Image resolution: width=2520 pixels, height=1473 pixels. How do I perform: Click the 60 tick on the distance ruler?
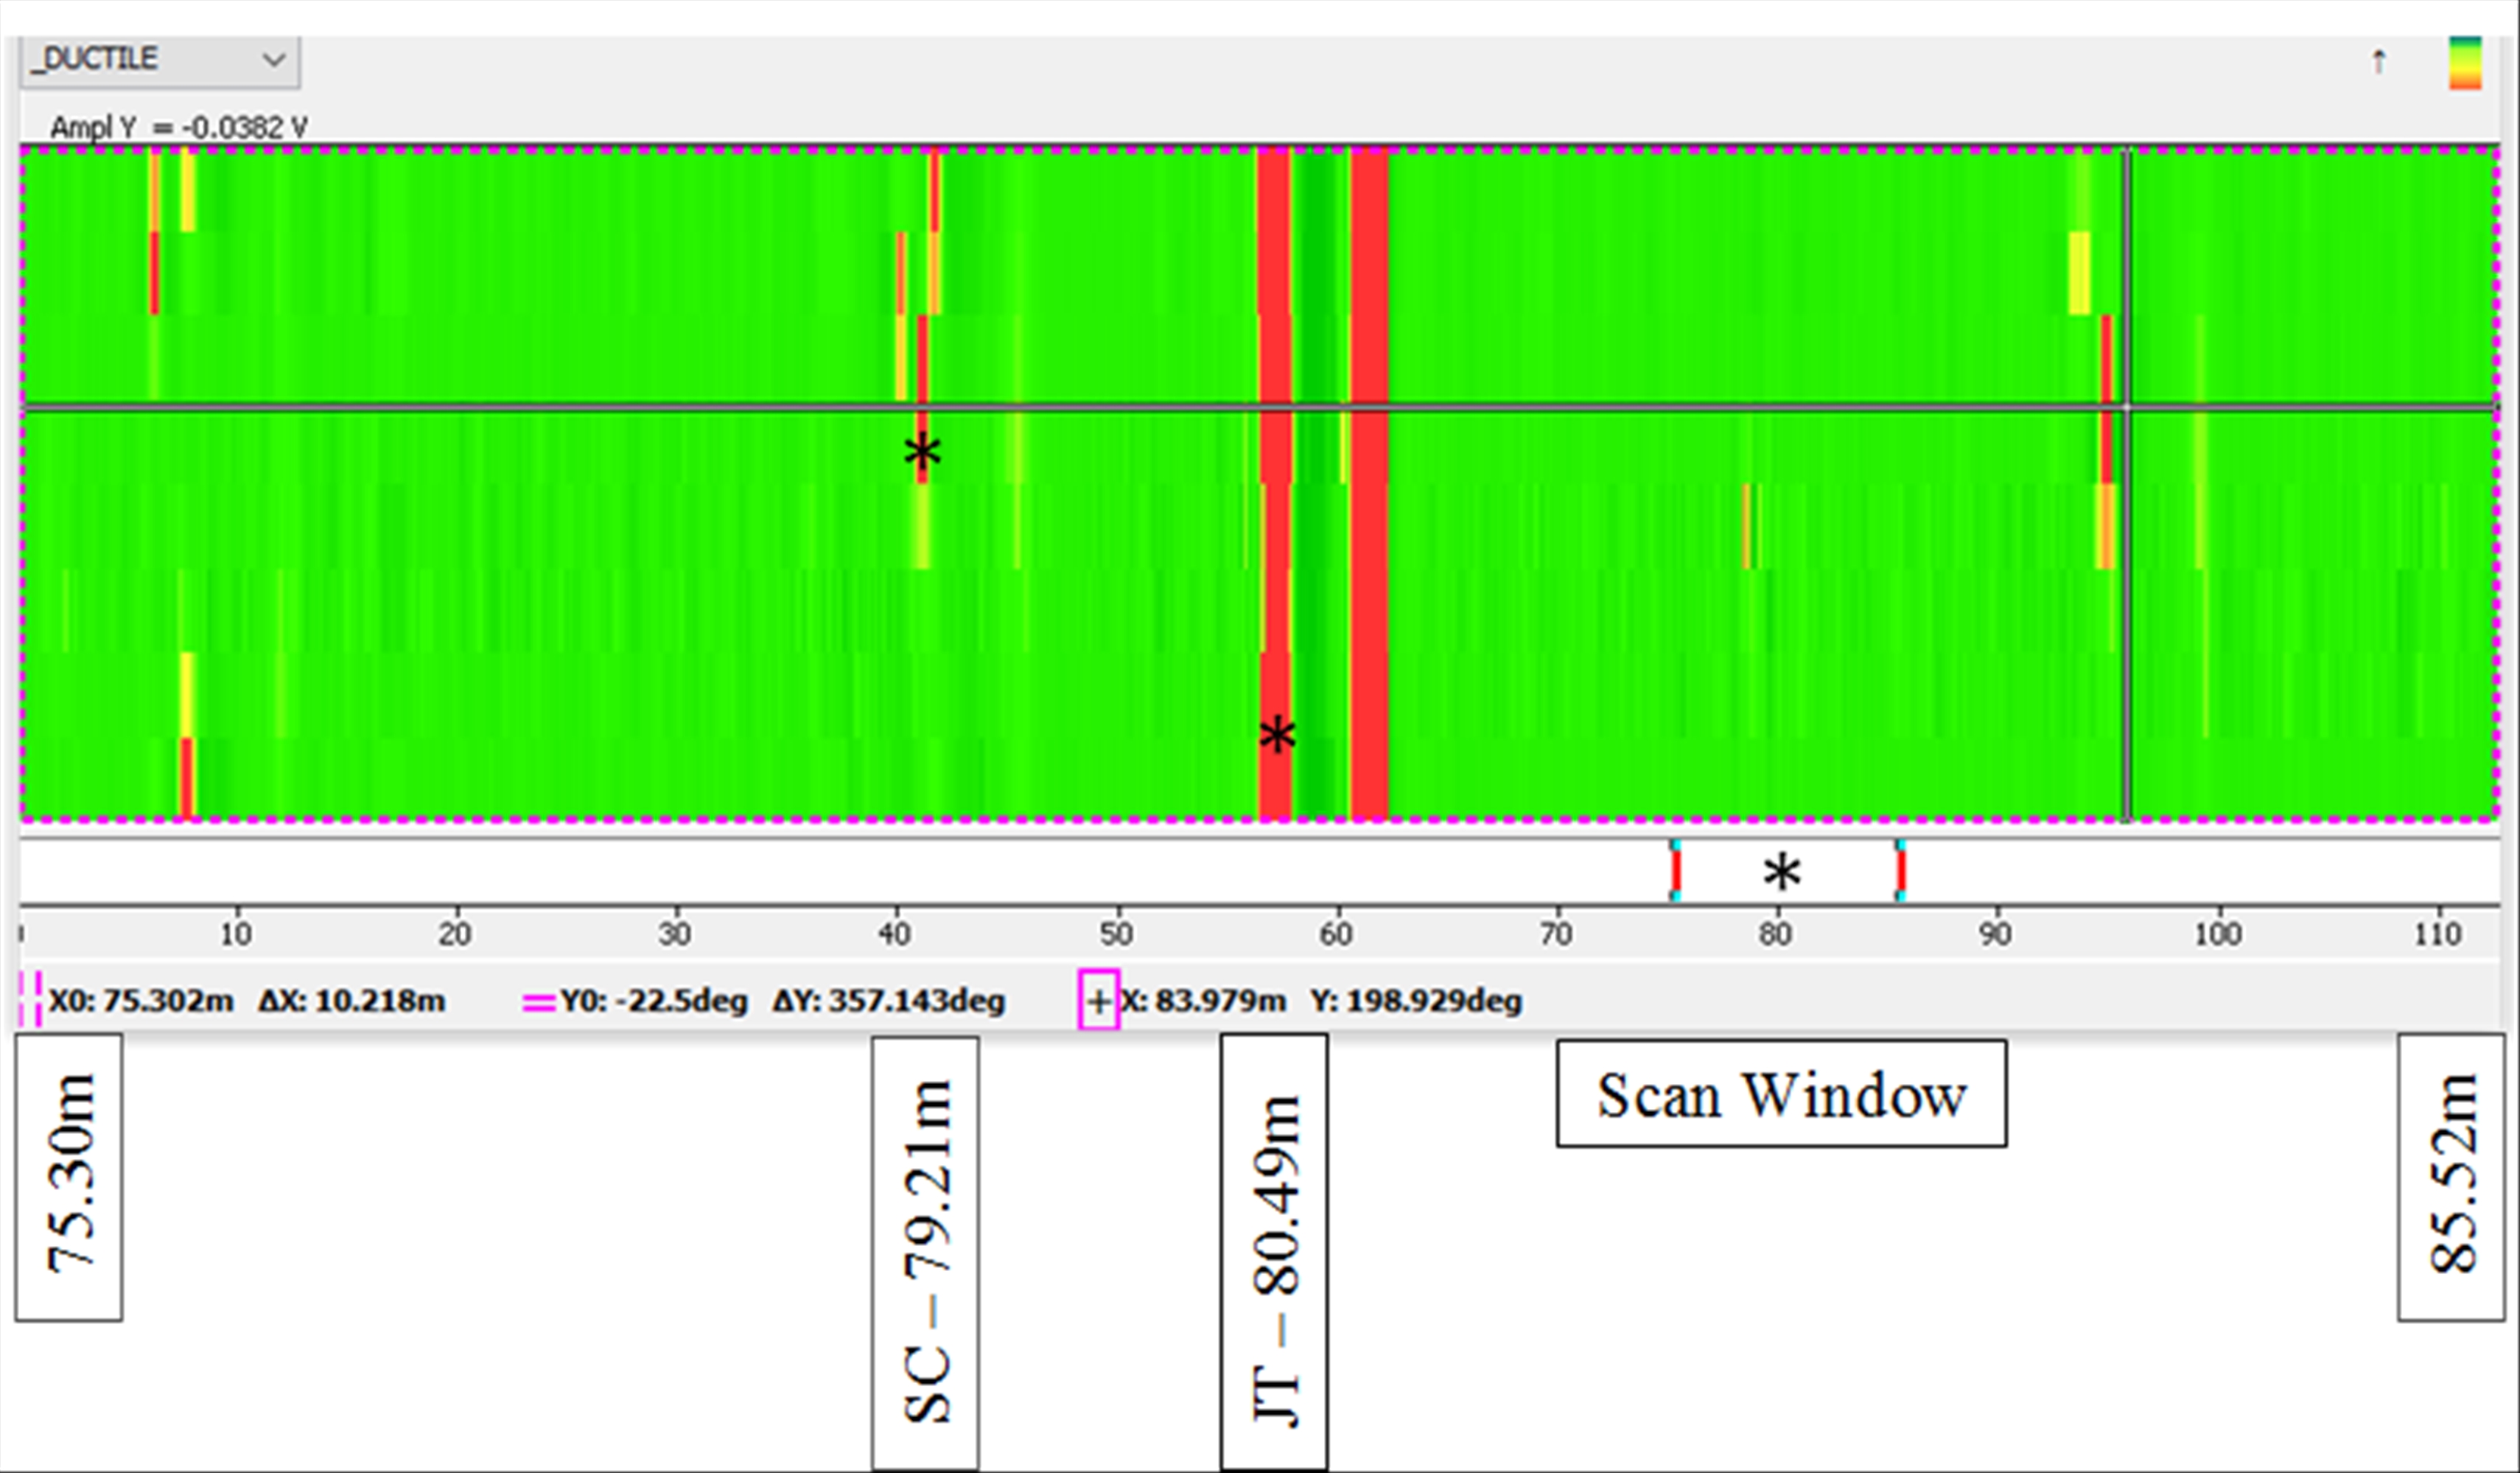pyautogui.click(x=1336, y=934)
